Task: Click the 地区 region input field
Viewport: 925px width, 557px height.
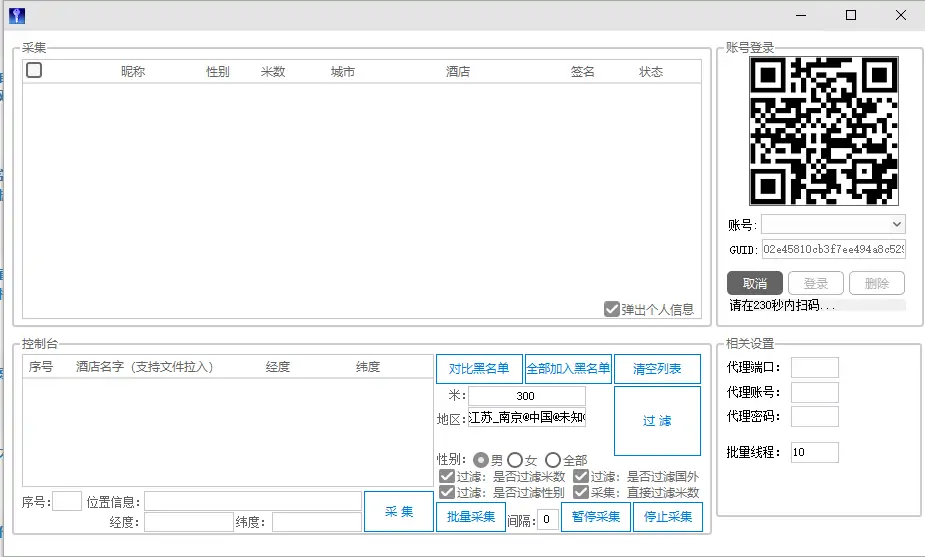Action: (527, 417)
